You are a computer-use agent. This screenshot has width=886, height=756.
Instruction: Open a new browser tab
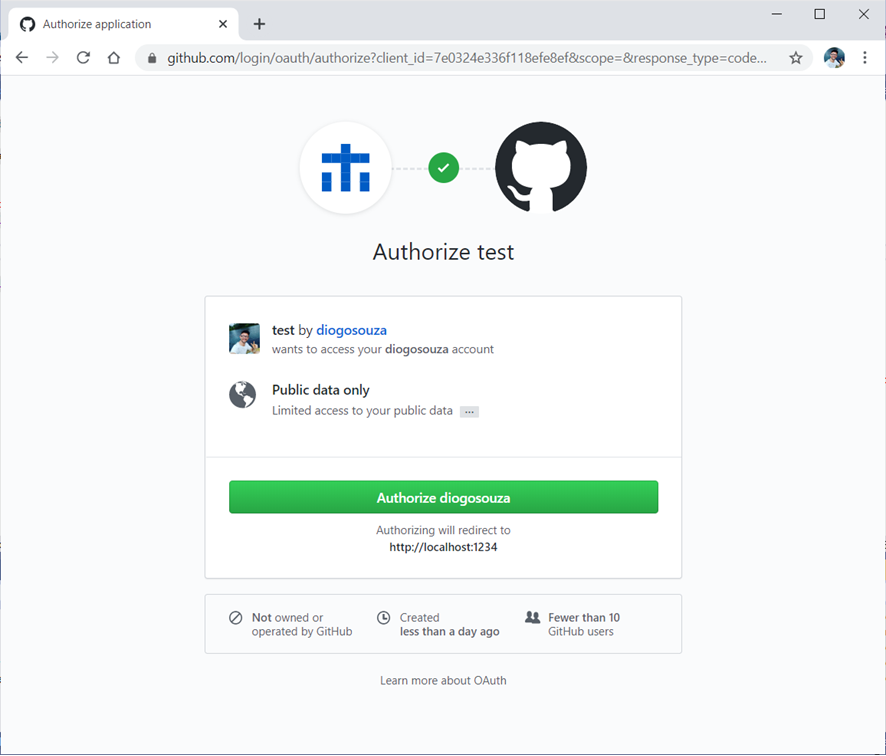tap(259, 24)
